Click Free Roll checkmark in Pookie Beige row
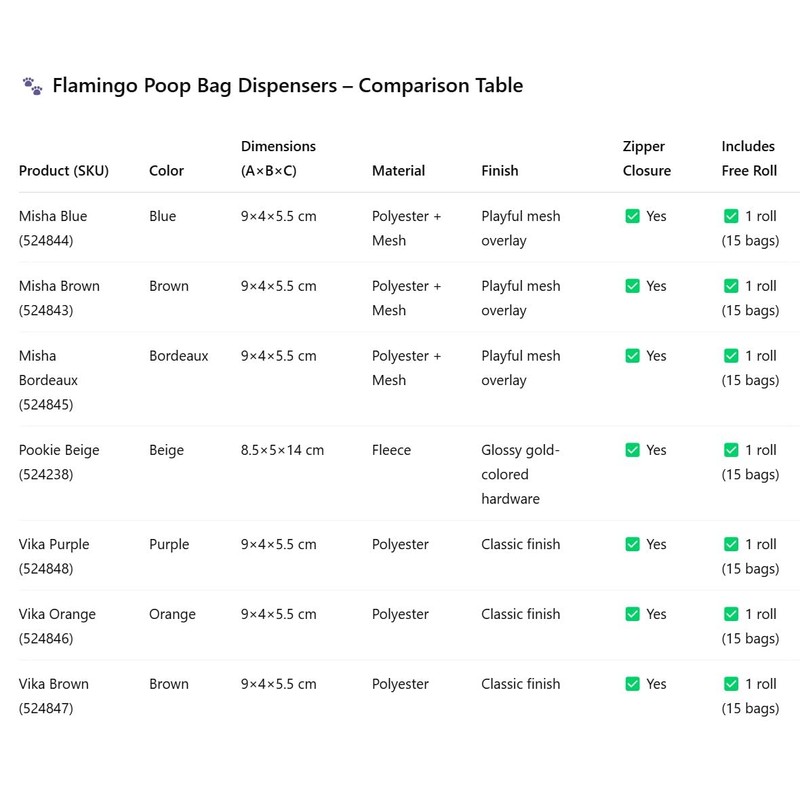This screenshot has height=800, width=800. click(x=731, y=450)
